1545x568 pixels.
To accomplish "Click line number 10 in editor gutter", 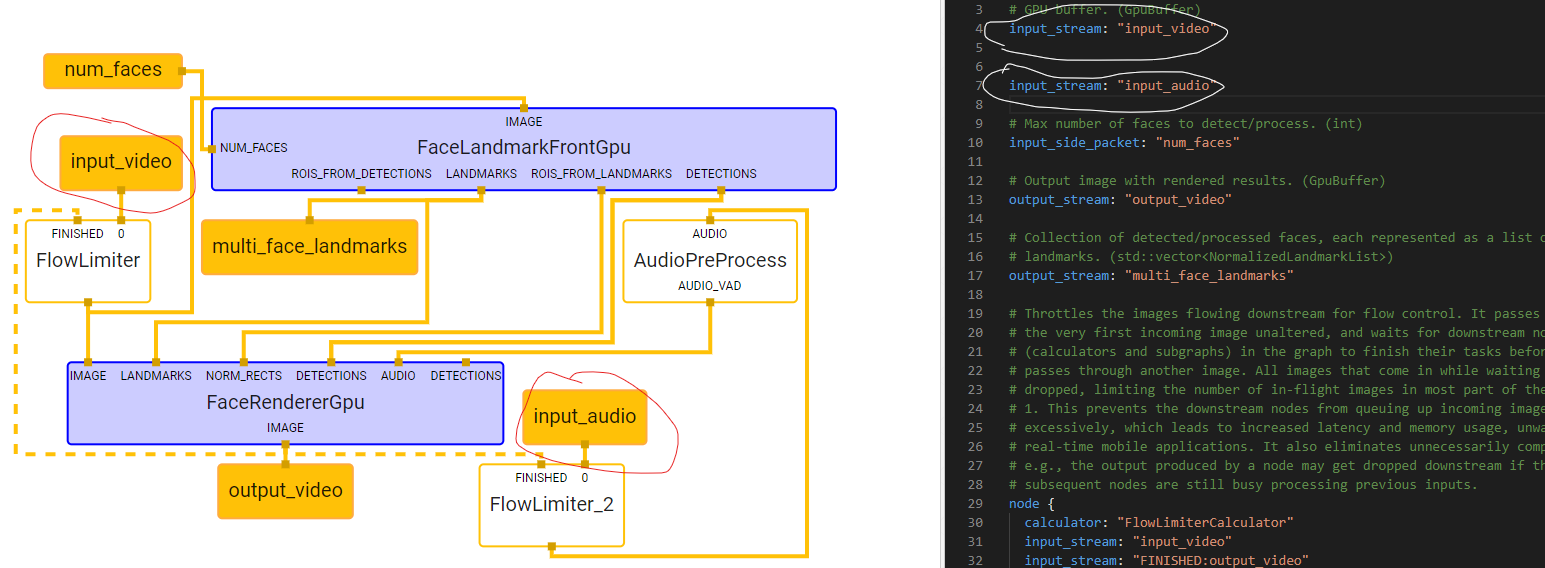I will pos(977,143).
